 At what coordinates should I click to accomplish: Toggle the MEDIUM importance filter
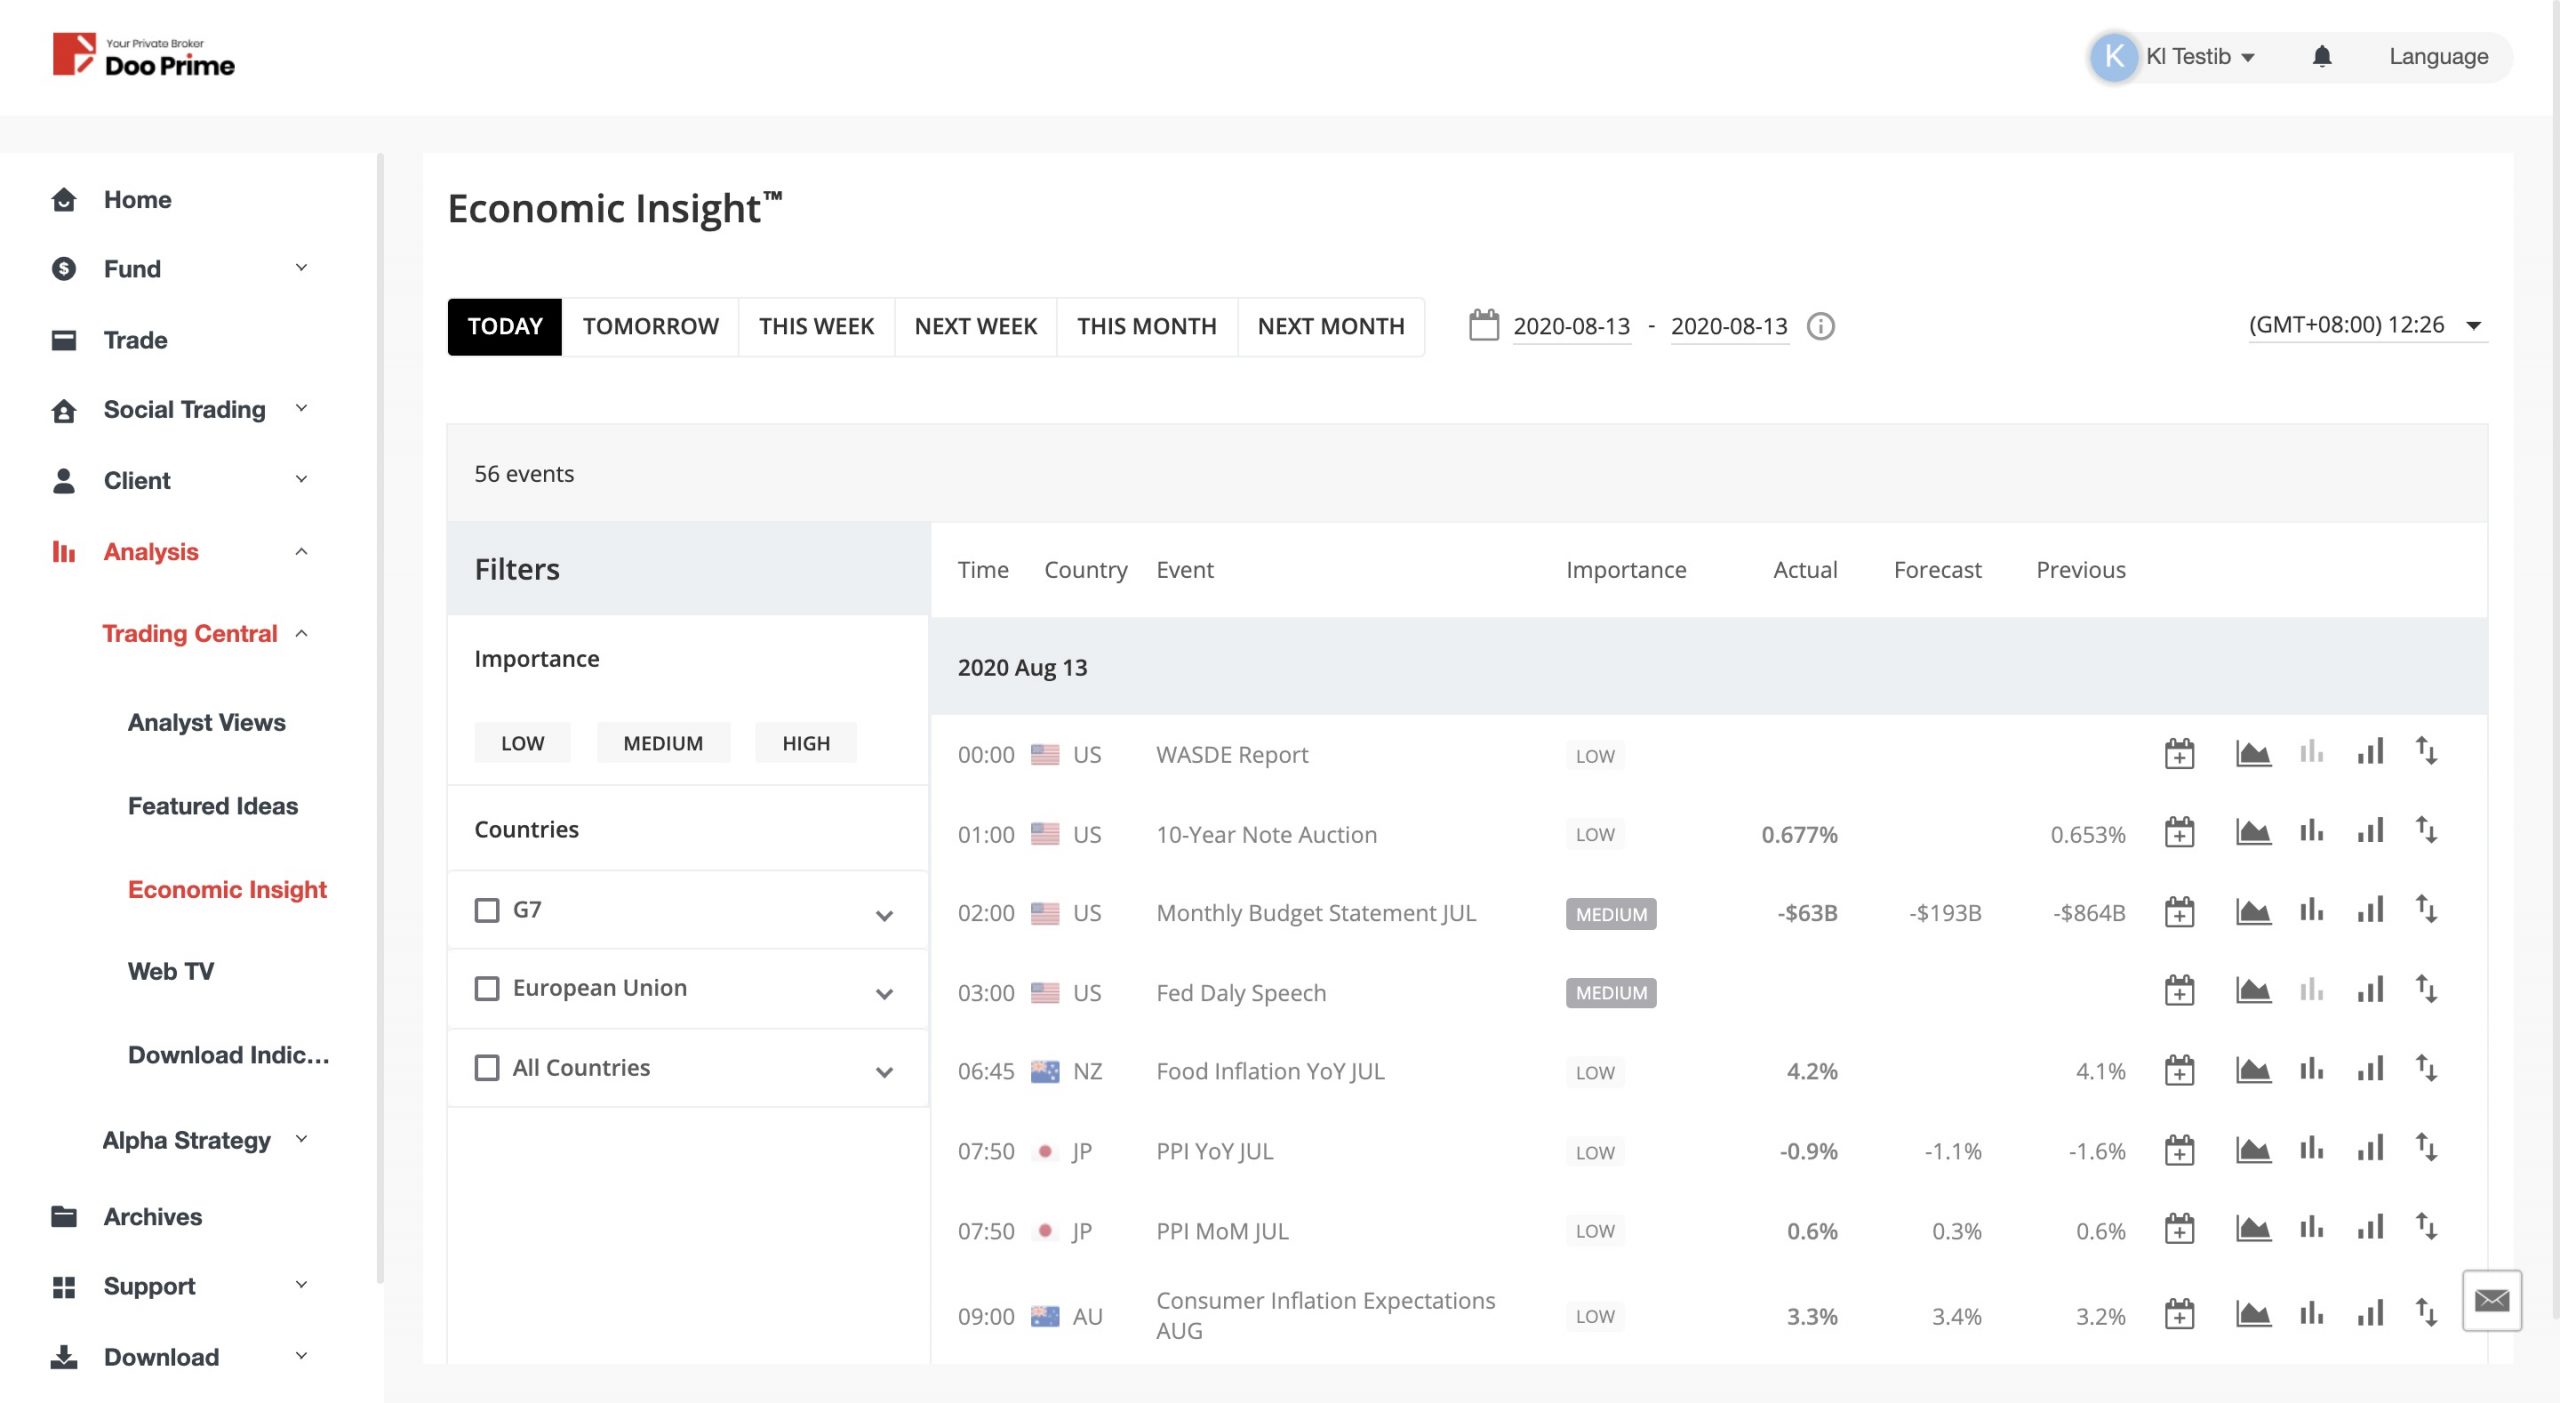(663, 743)
